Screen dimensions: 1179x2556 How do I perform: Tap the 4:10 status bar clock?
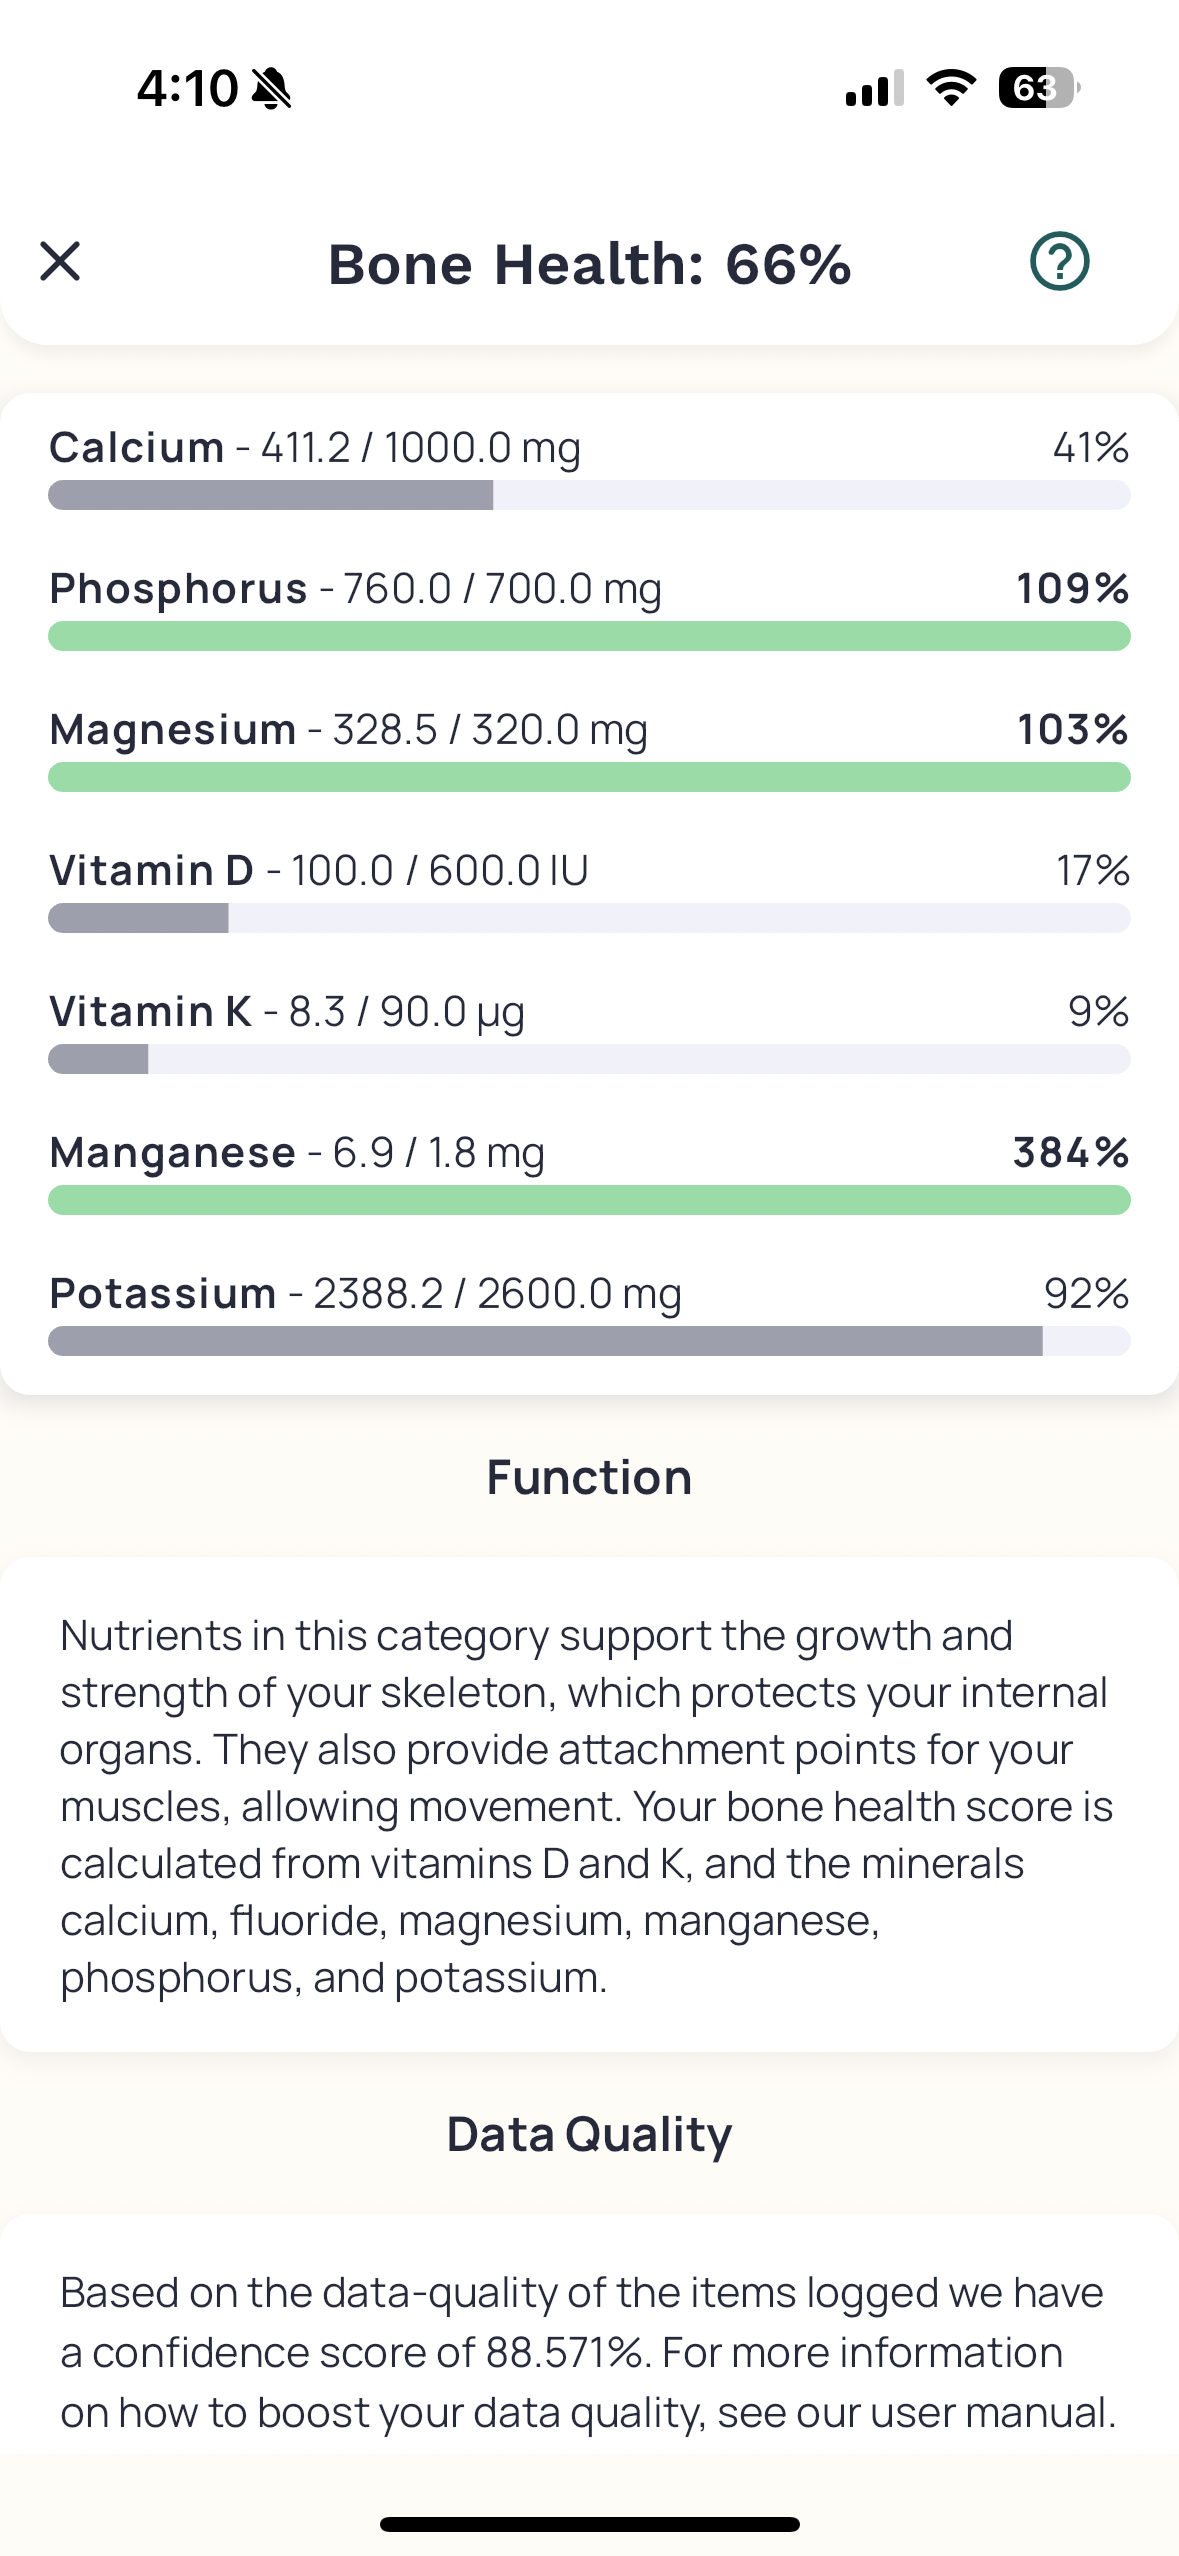click(187, 88)
